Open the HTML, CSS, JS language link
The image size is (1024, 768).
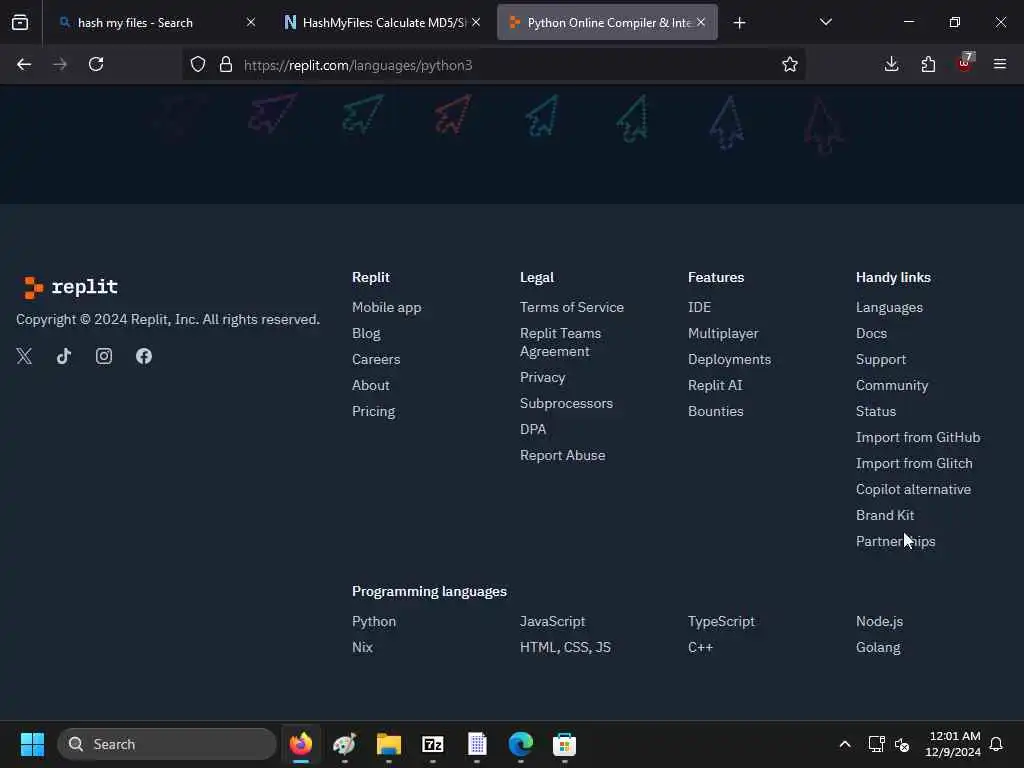pyautogui.click(x=565, y=647)
